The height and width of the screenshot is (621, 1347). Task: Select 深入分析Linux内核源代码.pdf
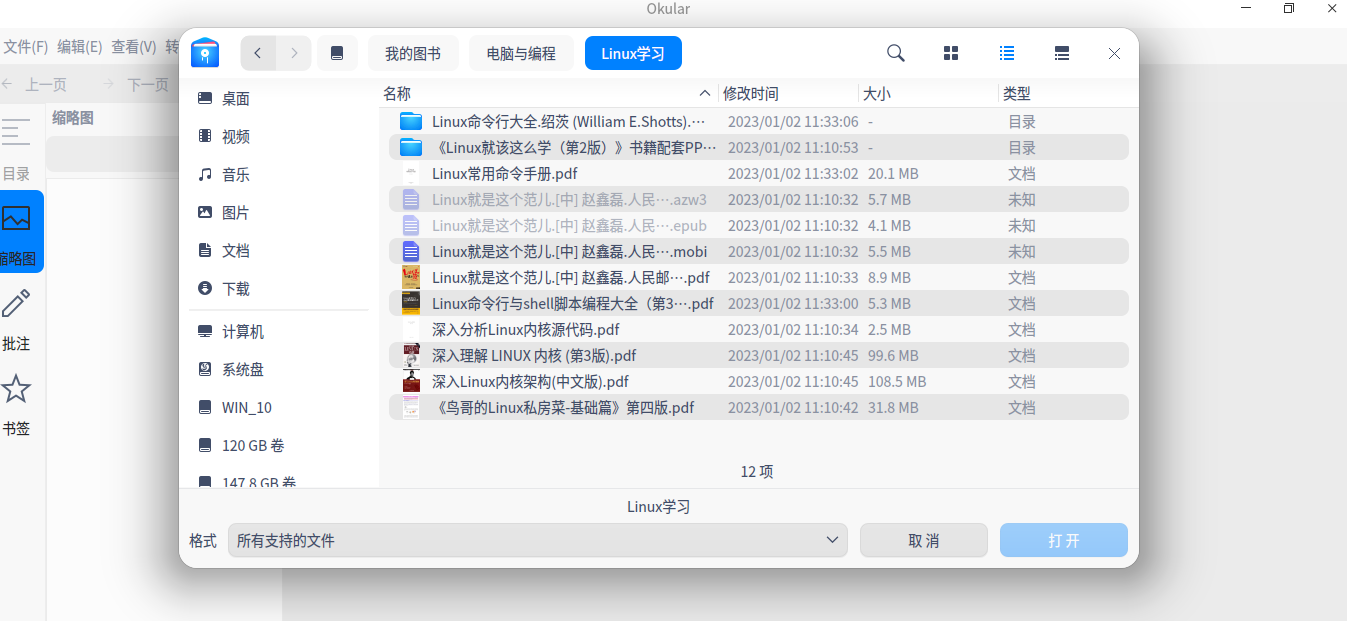tap(759, 330)
